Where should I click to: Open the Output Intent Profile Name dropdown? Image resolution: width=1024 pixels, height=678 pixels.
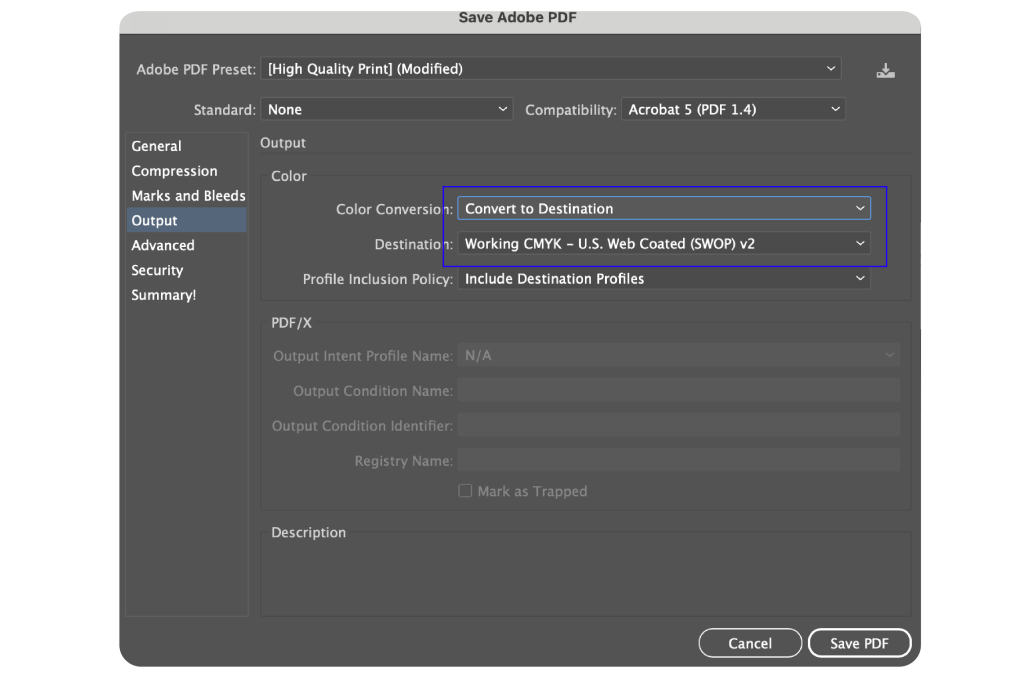click(678, 356)
